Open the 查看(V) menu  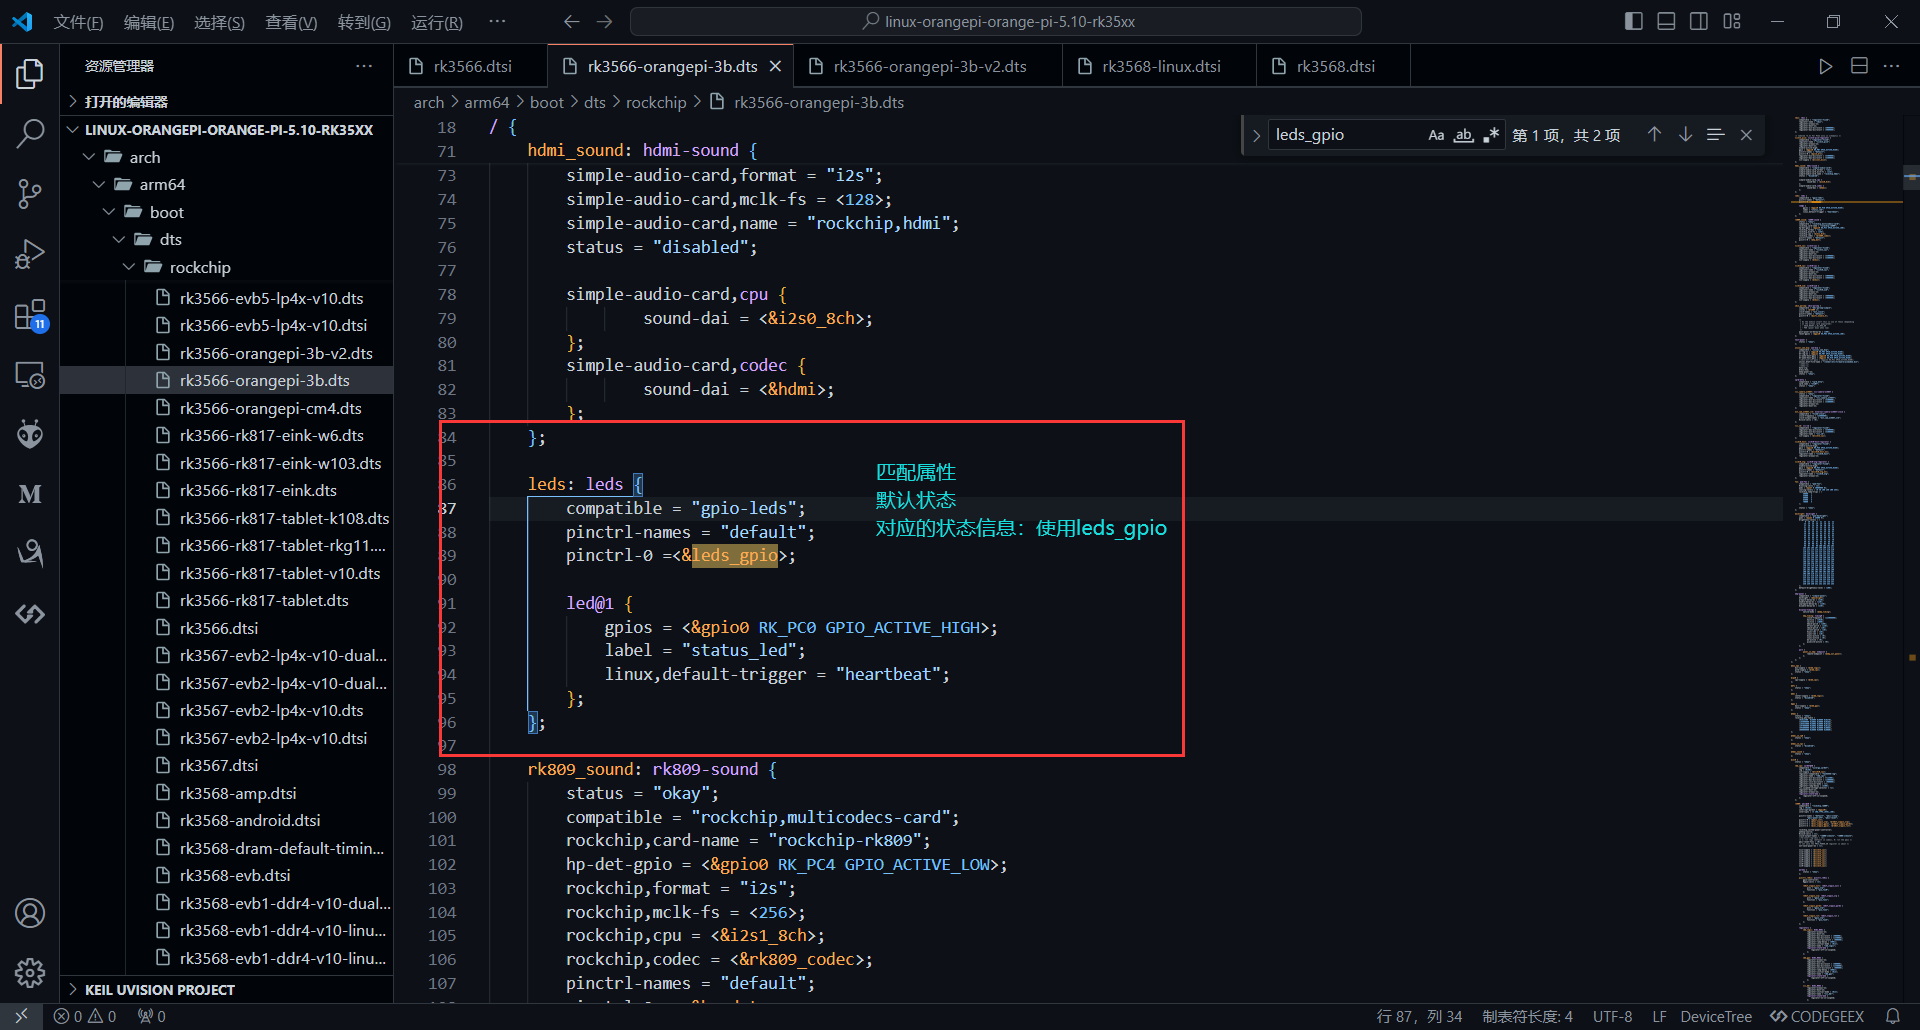click(291, 22)
